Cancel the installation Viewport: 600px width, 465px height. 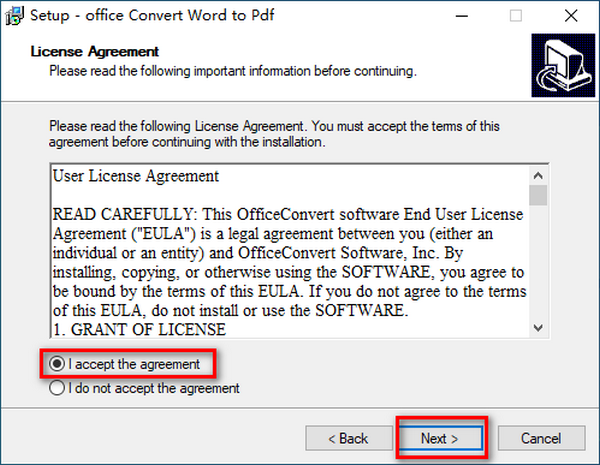(541, 438)
